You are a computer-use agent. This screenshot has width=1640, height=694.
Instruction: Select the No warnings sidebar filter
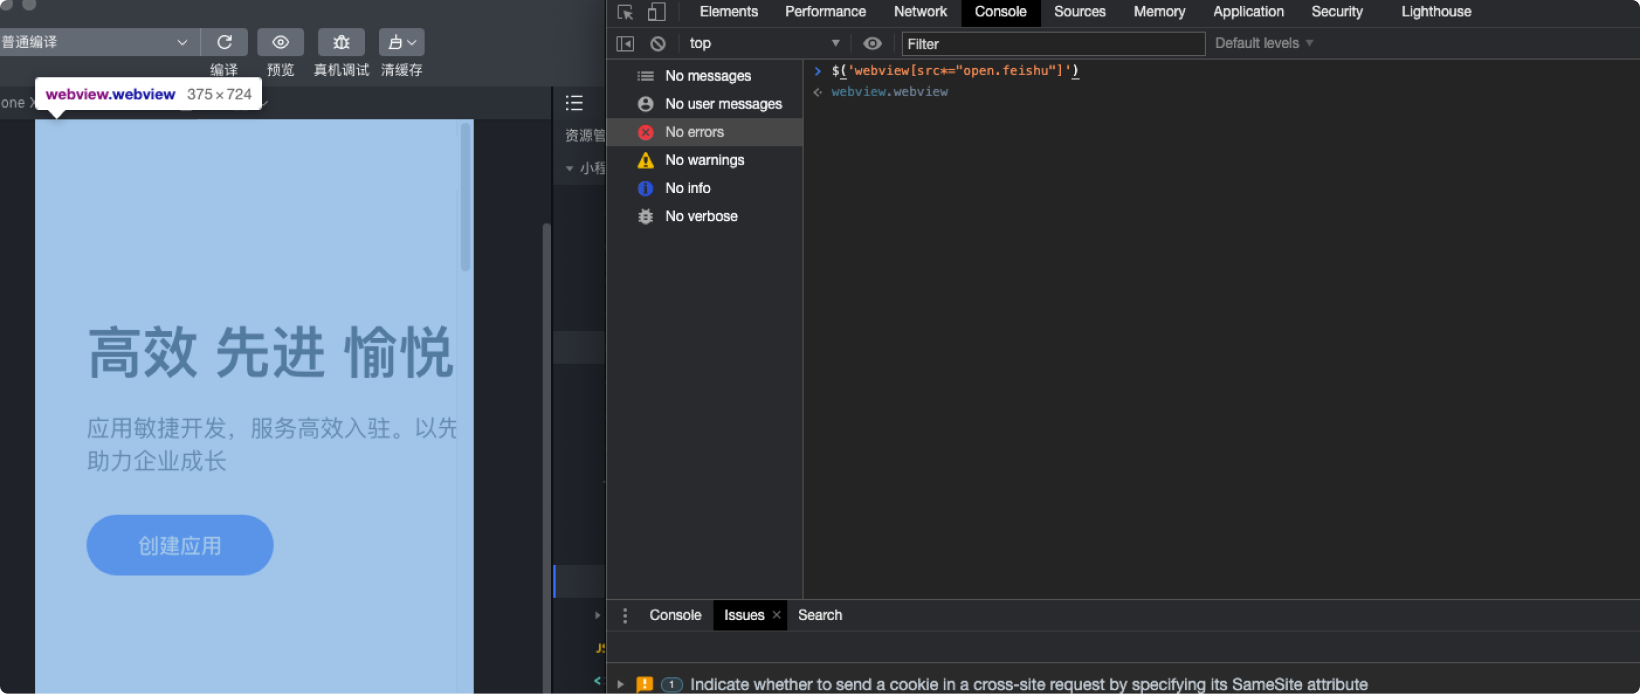[704, 160]
